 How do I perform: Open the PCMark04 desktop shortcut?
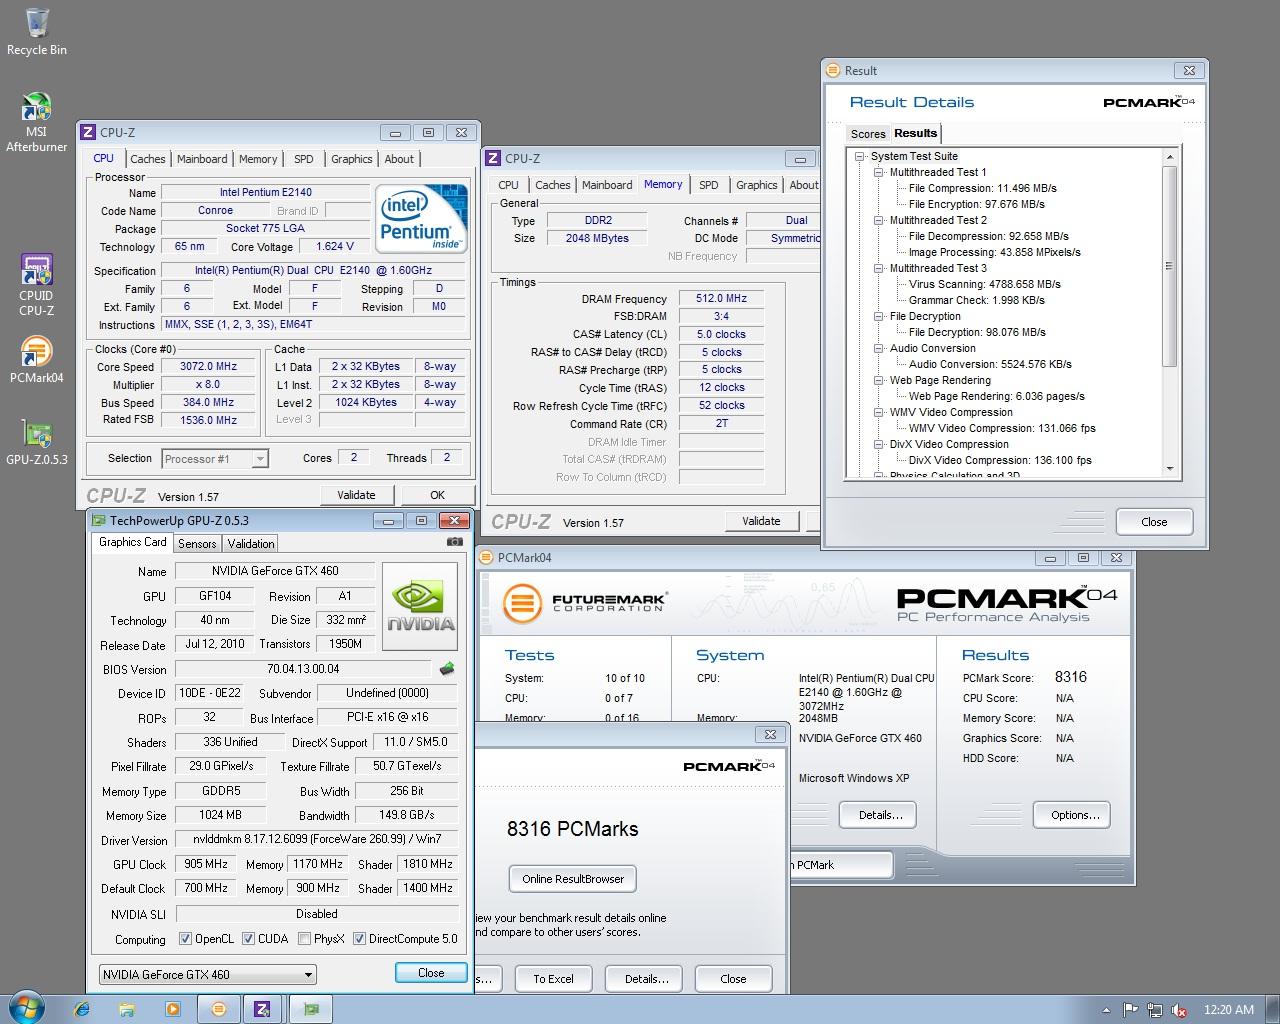click(x=36, y=360)
